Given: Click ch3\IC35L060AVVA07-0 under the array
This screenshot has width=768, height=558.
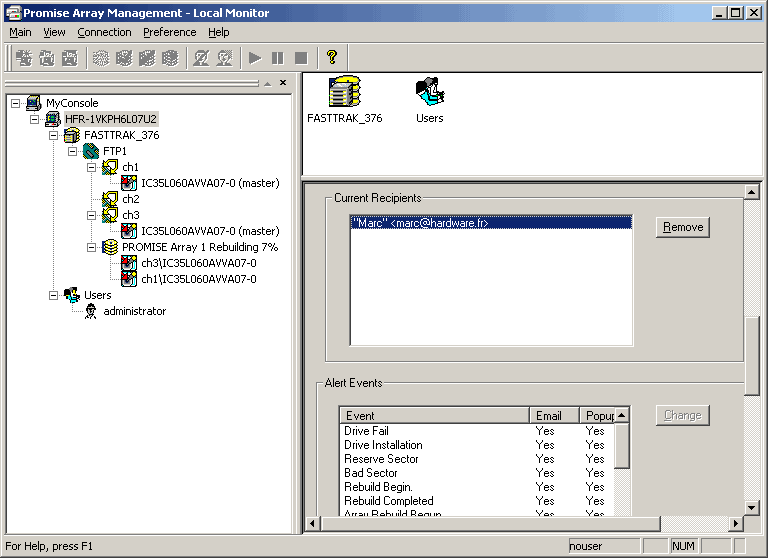Looking at the screenshot, I should tap(199, 263).
